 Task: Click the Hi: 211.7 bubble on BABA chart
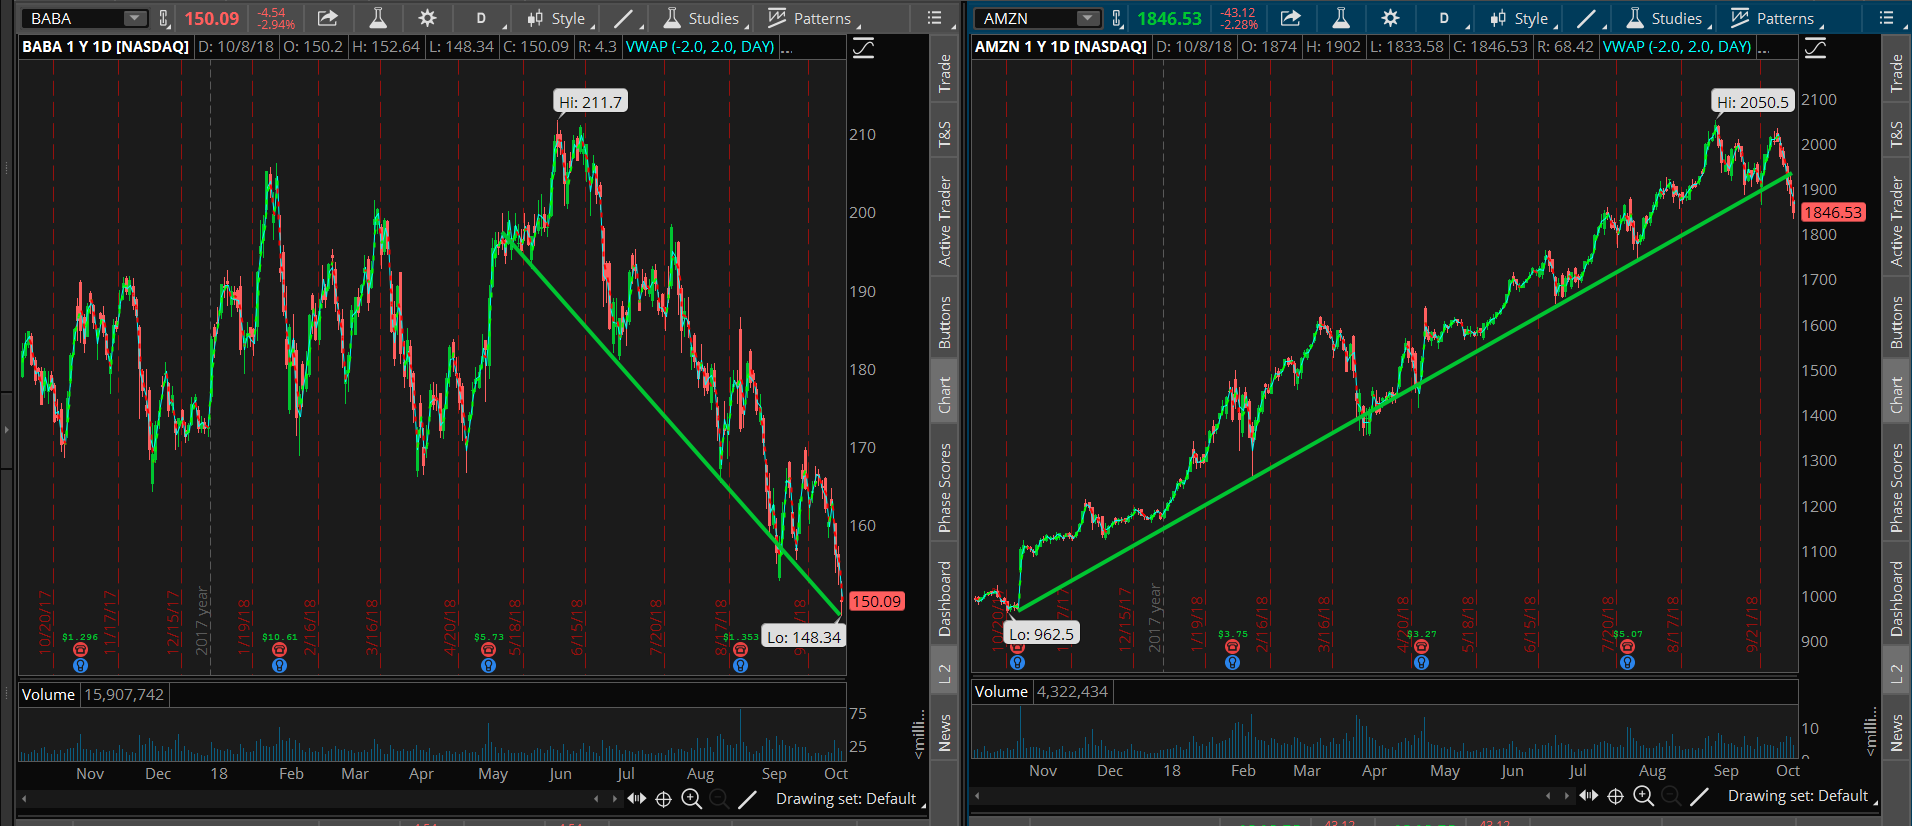click(590, 102)
